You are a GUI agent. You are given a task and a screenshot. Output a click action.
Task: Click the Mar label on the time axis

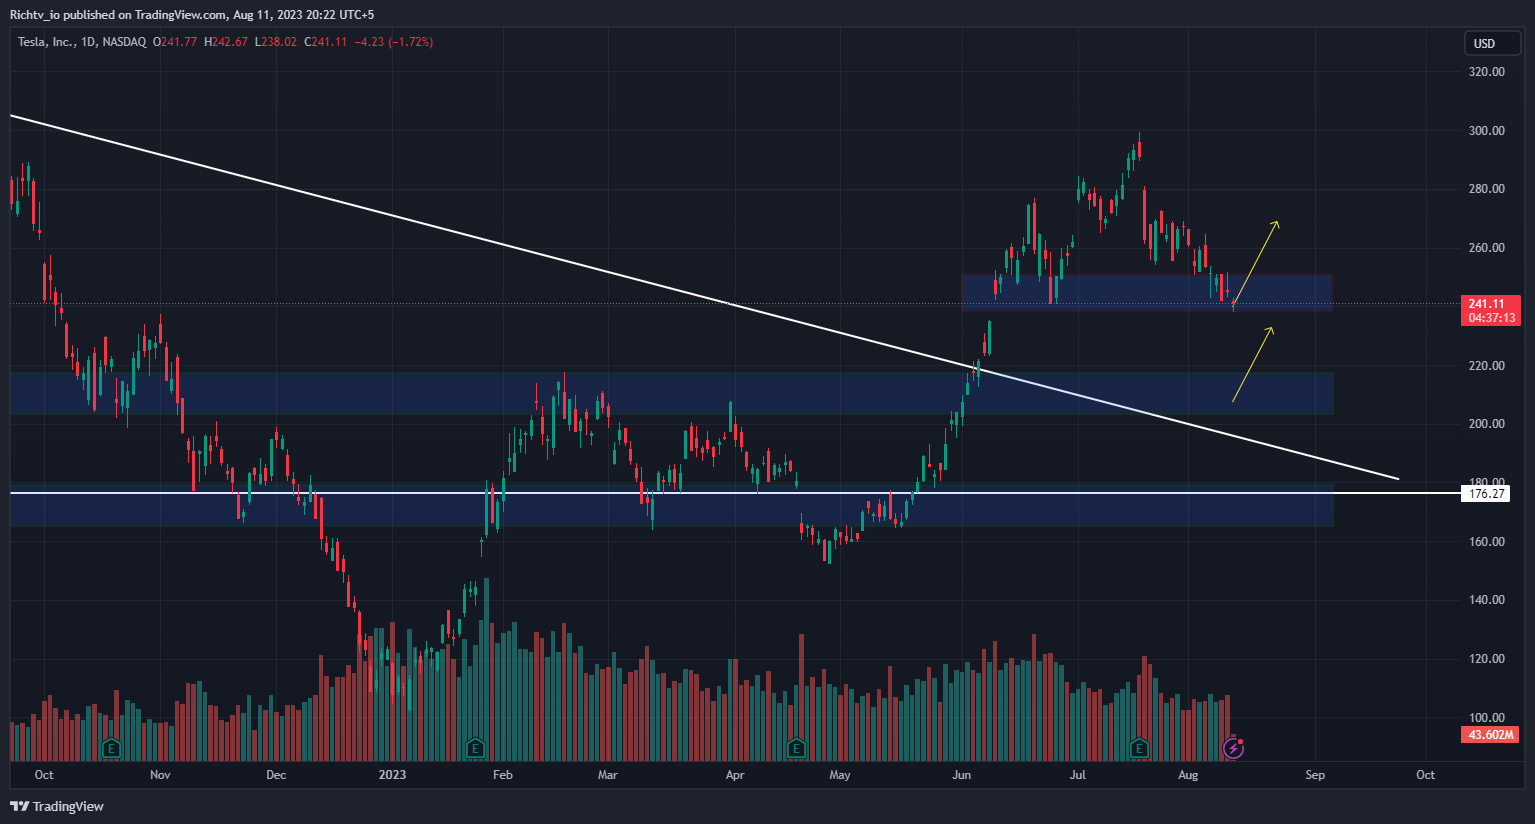click(x=608, y=775)
